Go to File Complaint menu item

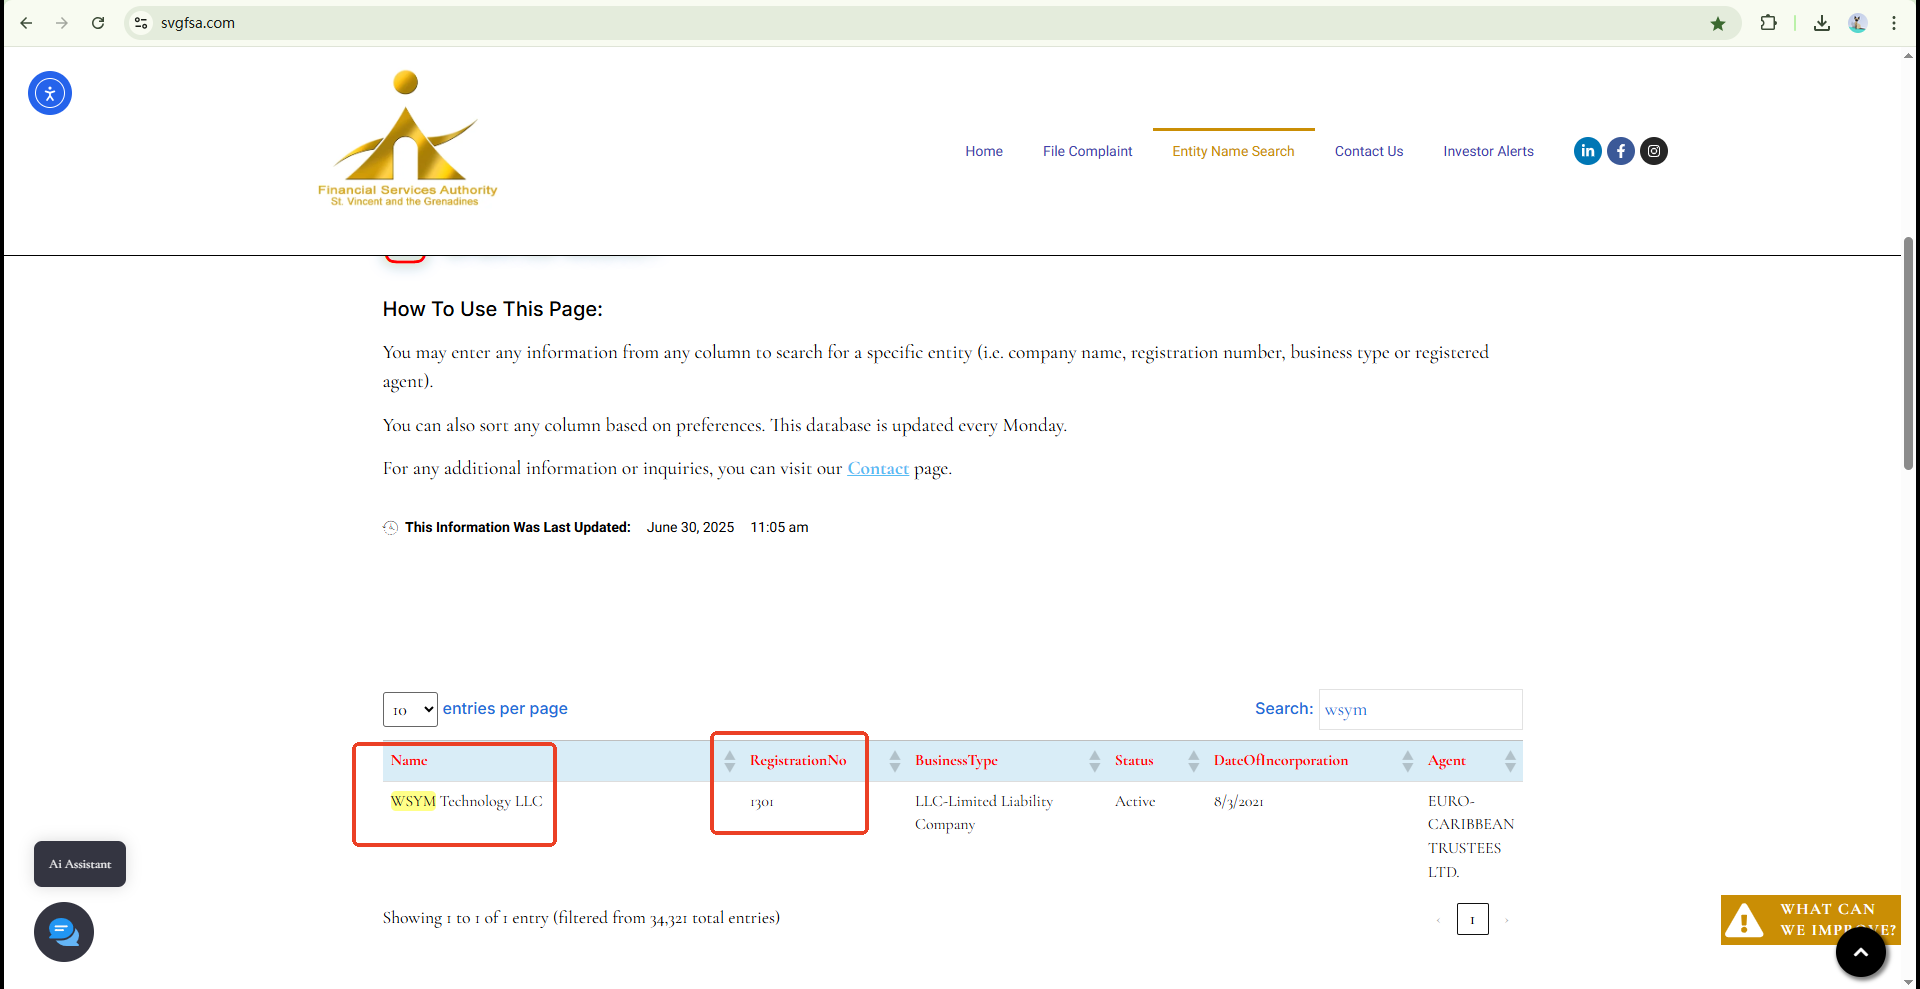tap(1087, 151)
